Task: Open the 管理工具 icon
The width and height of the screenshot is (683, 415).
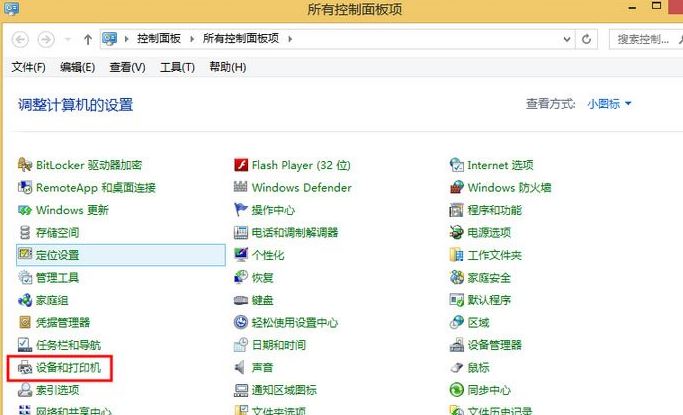Action: pyautogui.click(x=25, y=277)
